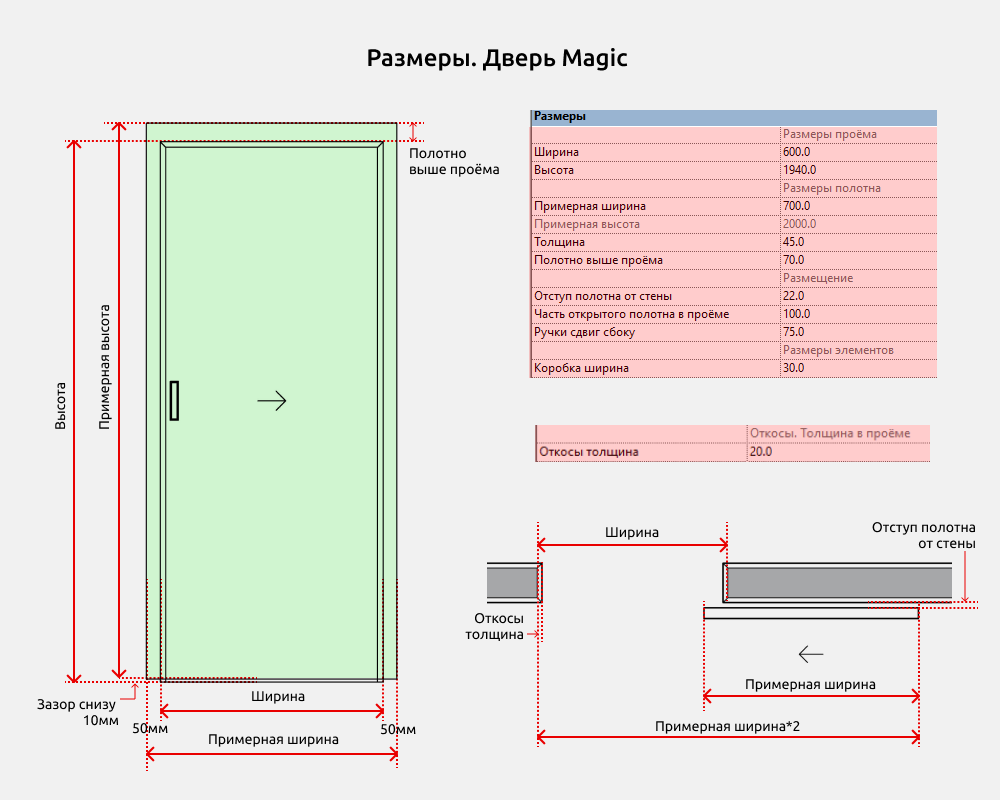Select the value 75.0 in the table
Viewport: 1000px width, 800px height.
tap(793, 332)
